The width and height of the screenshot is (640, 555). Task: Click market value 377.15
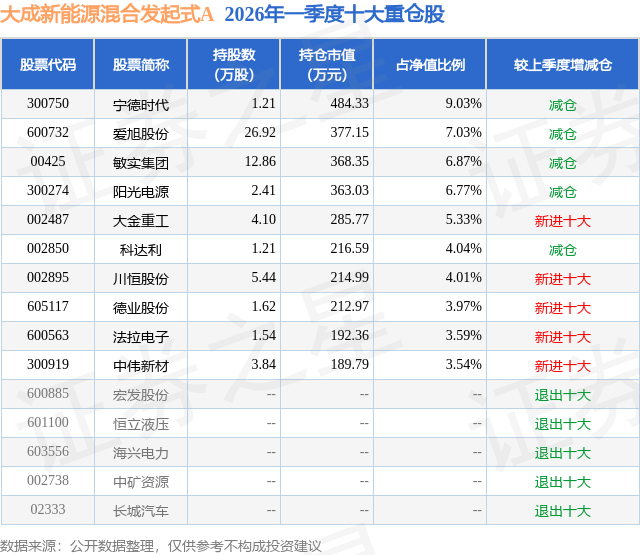[349, 133]
